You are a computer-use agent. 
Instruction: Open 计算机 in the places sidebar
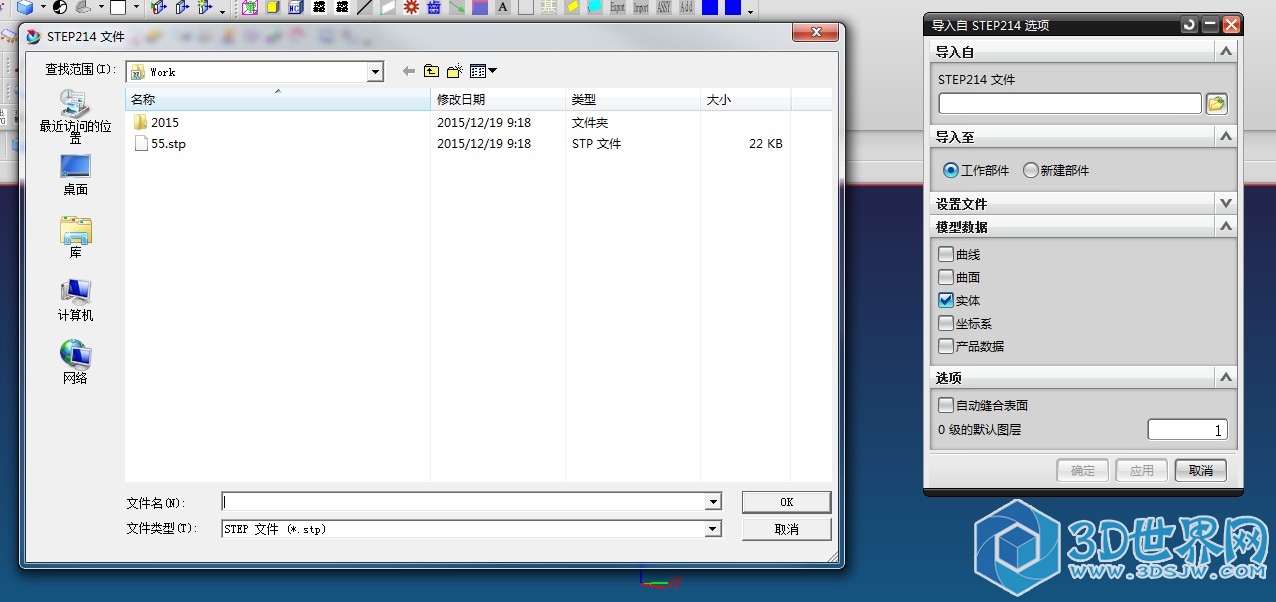(75, 300)
